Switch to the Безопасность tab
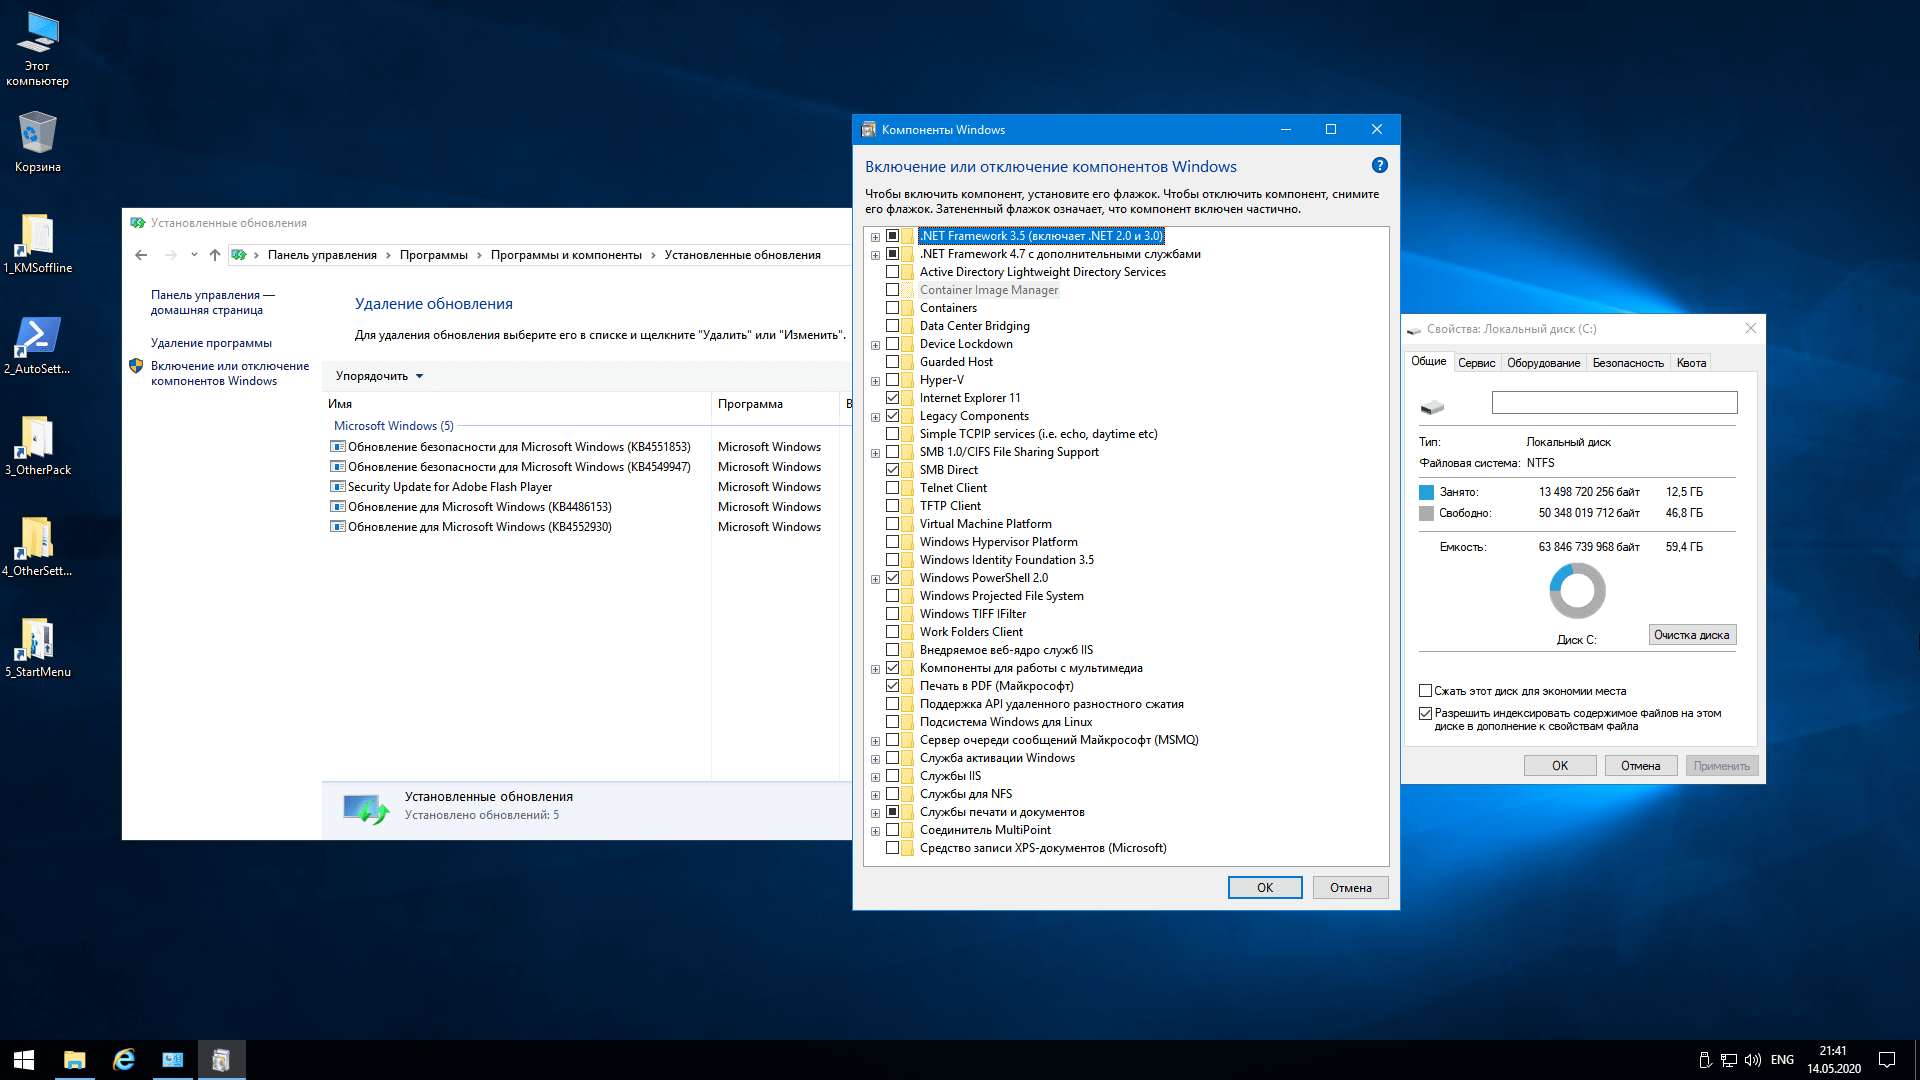Screen dimensions: 1920x1080 [1627, 363]
